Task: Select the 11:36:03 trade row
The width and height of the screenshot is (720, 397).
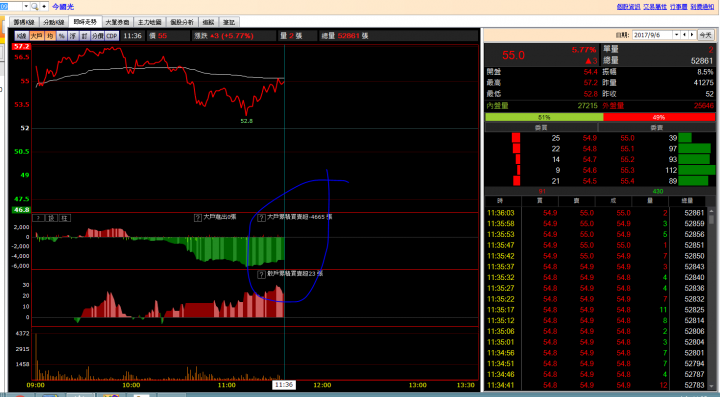Action: pos(596,213)
